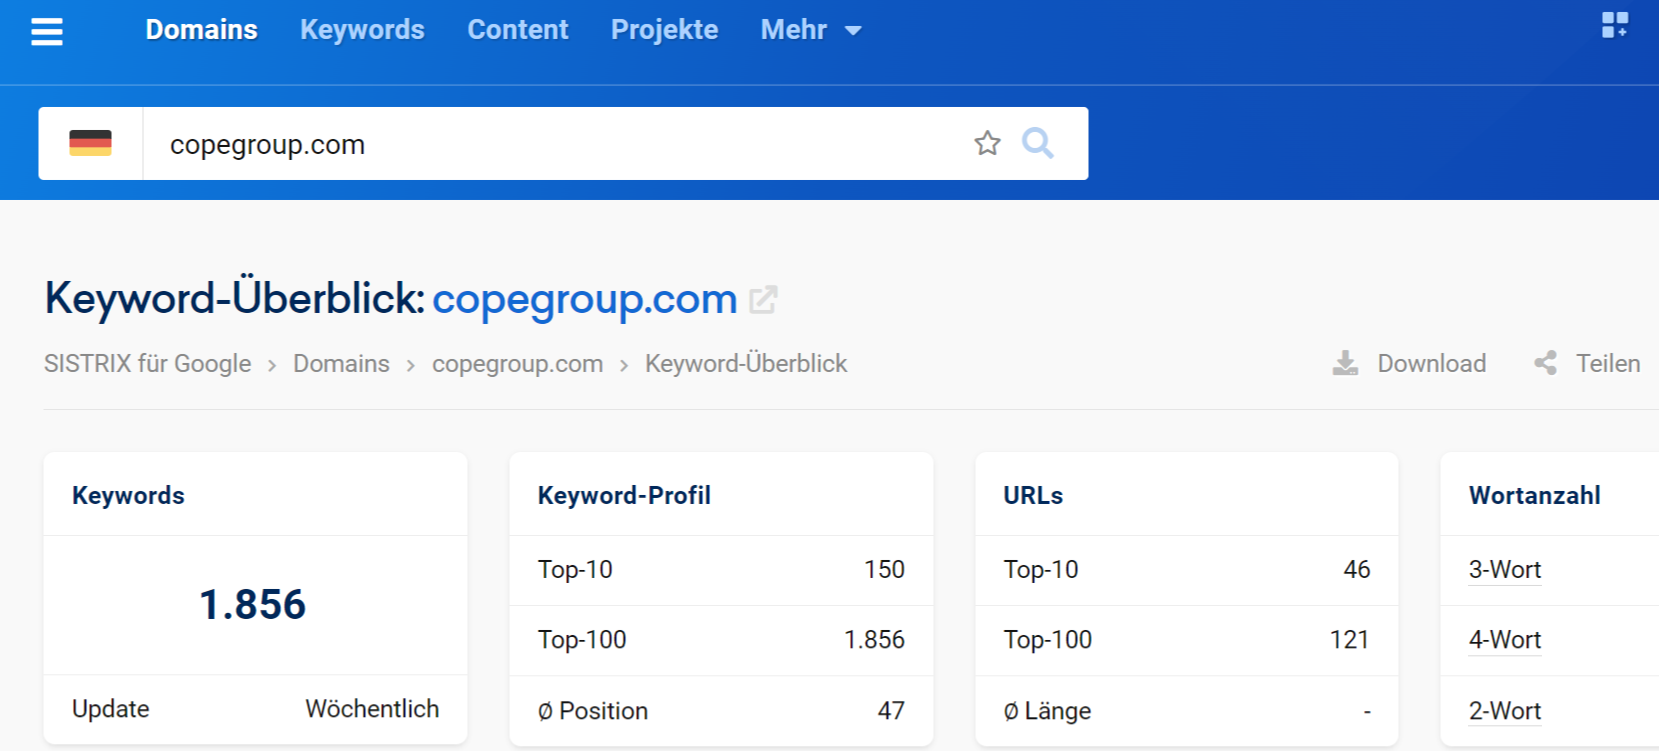Open the Keywords menu

tap(362, 30)
